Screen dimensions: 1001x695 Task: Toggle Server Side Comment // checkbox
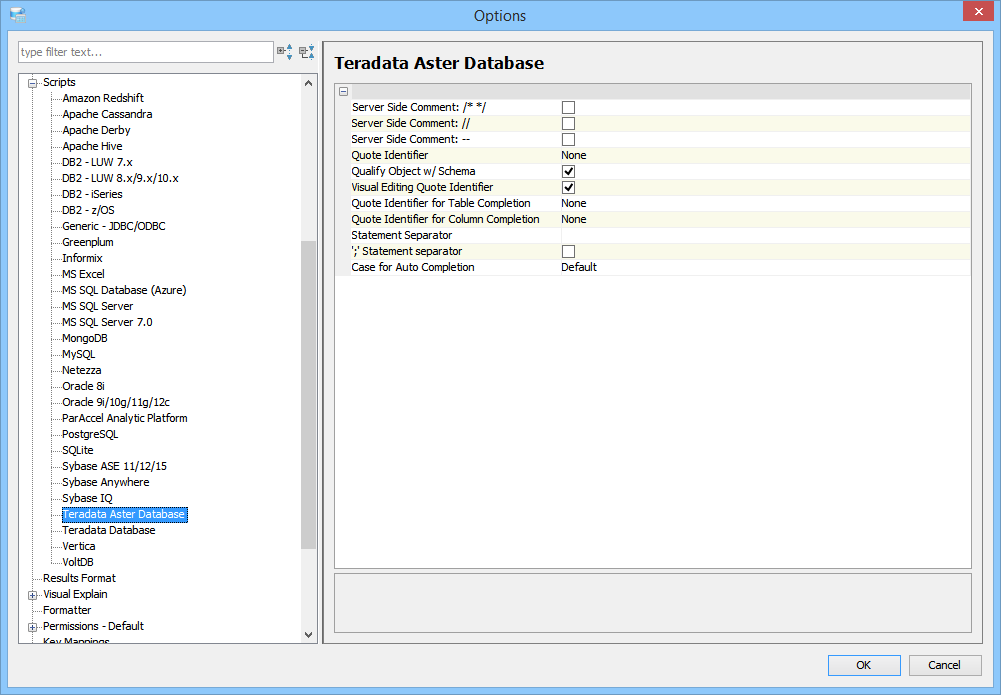pos(568,123)
